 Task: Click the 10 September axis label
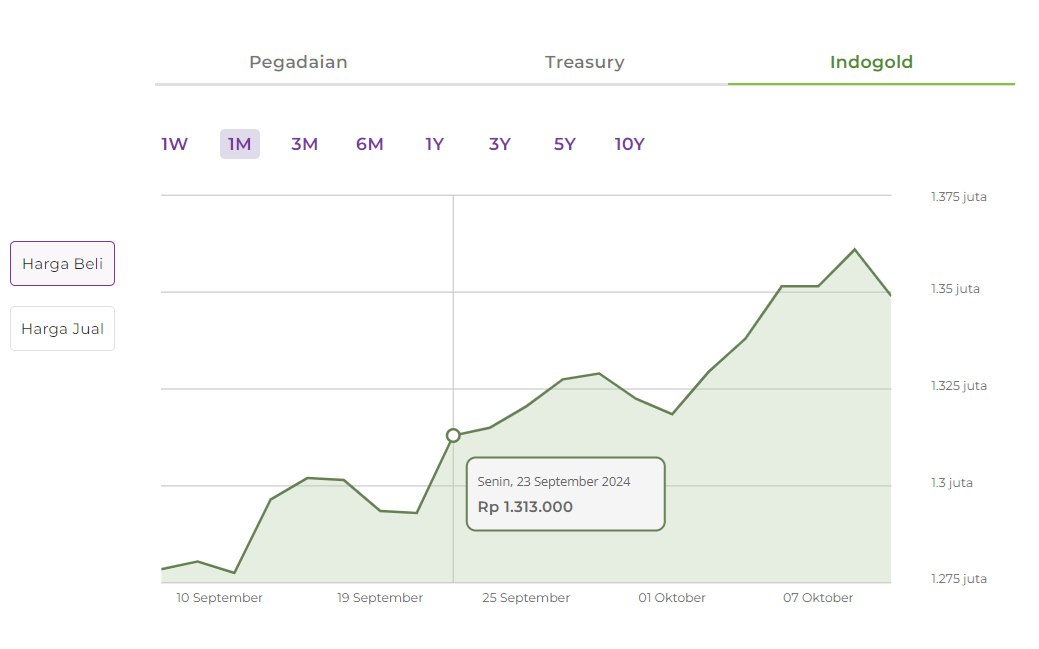coord(219,598)
